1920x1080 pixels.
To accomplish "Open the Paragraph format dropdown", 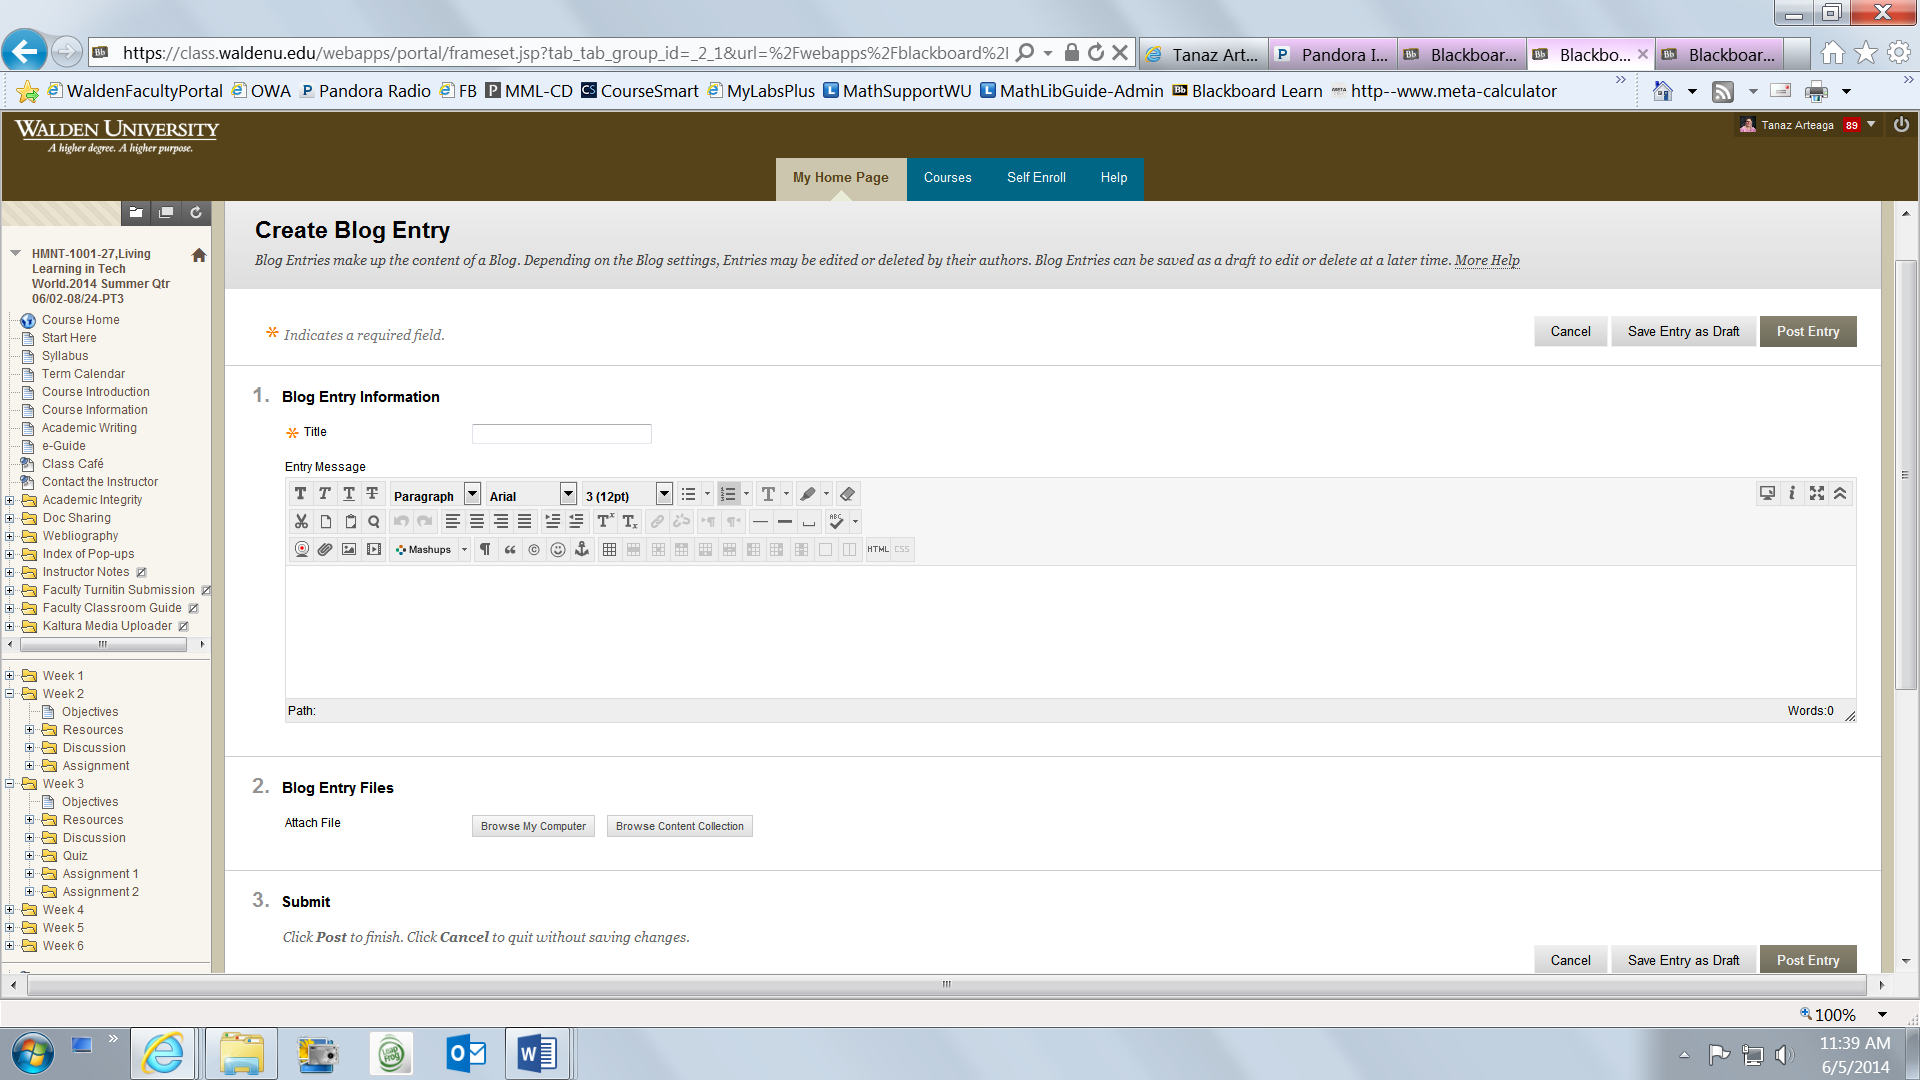I will point(472,494).
